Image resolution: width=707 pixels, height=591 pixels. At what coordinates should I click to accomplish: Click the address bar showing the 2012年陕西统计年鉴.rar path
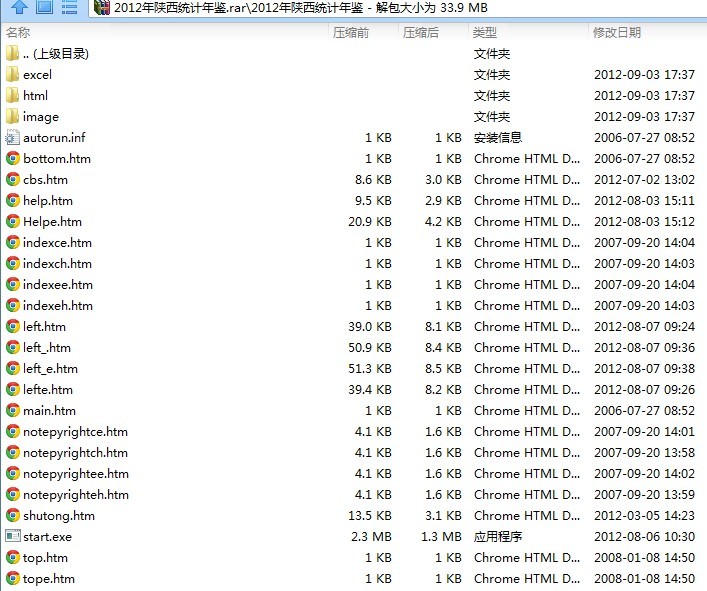coord(397,8)
